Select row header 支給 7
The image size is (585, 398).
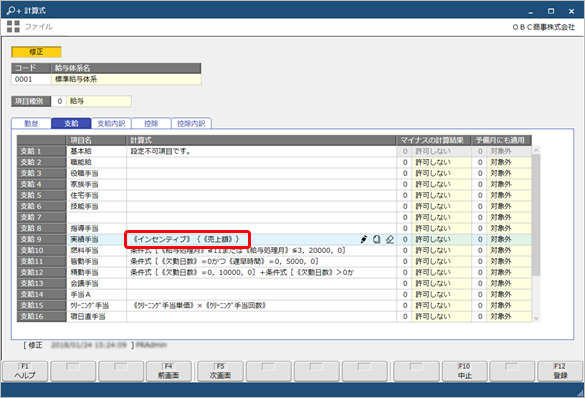tap(41, 217)
